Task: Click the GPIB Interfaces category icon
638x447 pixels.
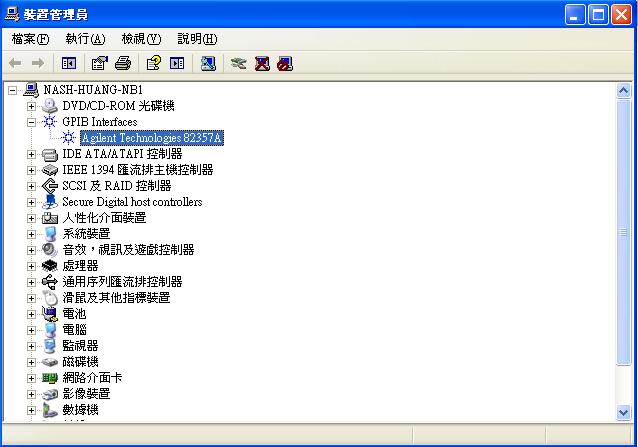Action: click(50, 122)
